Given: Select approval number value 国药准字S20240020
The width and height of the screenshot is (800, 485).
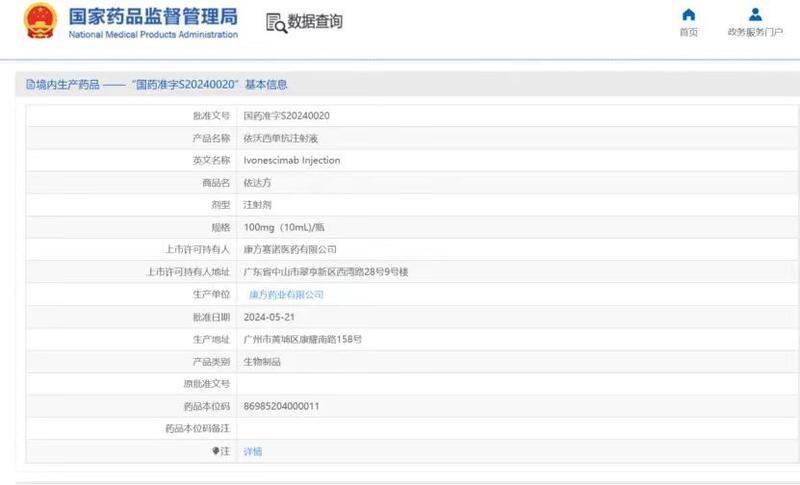Looking at the screenshot, I should [x=286, y=116].
